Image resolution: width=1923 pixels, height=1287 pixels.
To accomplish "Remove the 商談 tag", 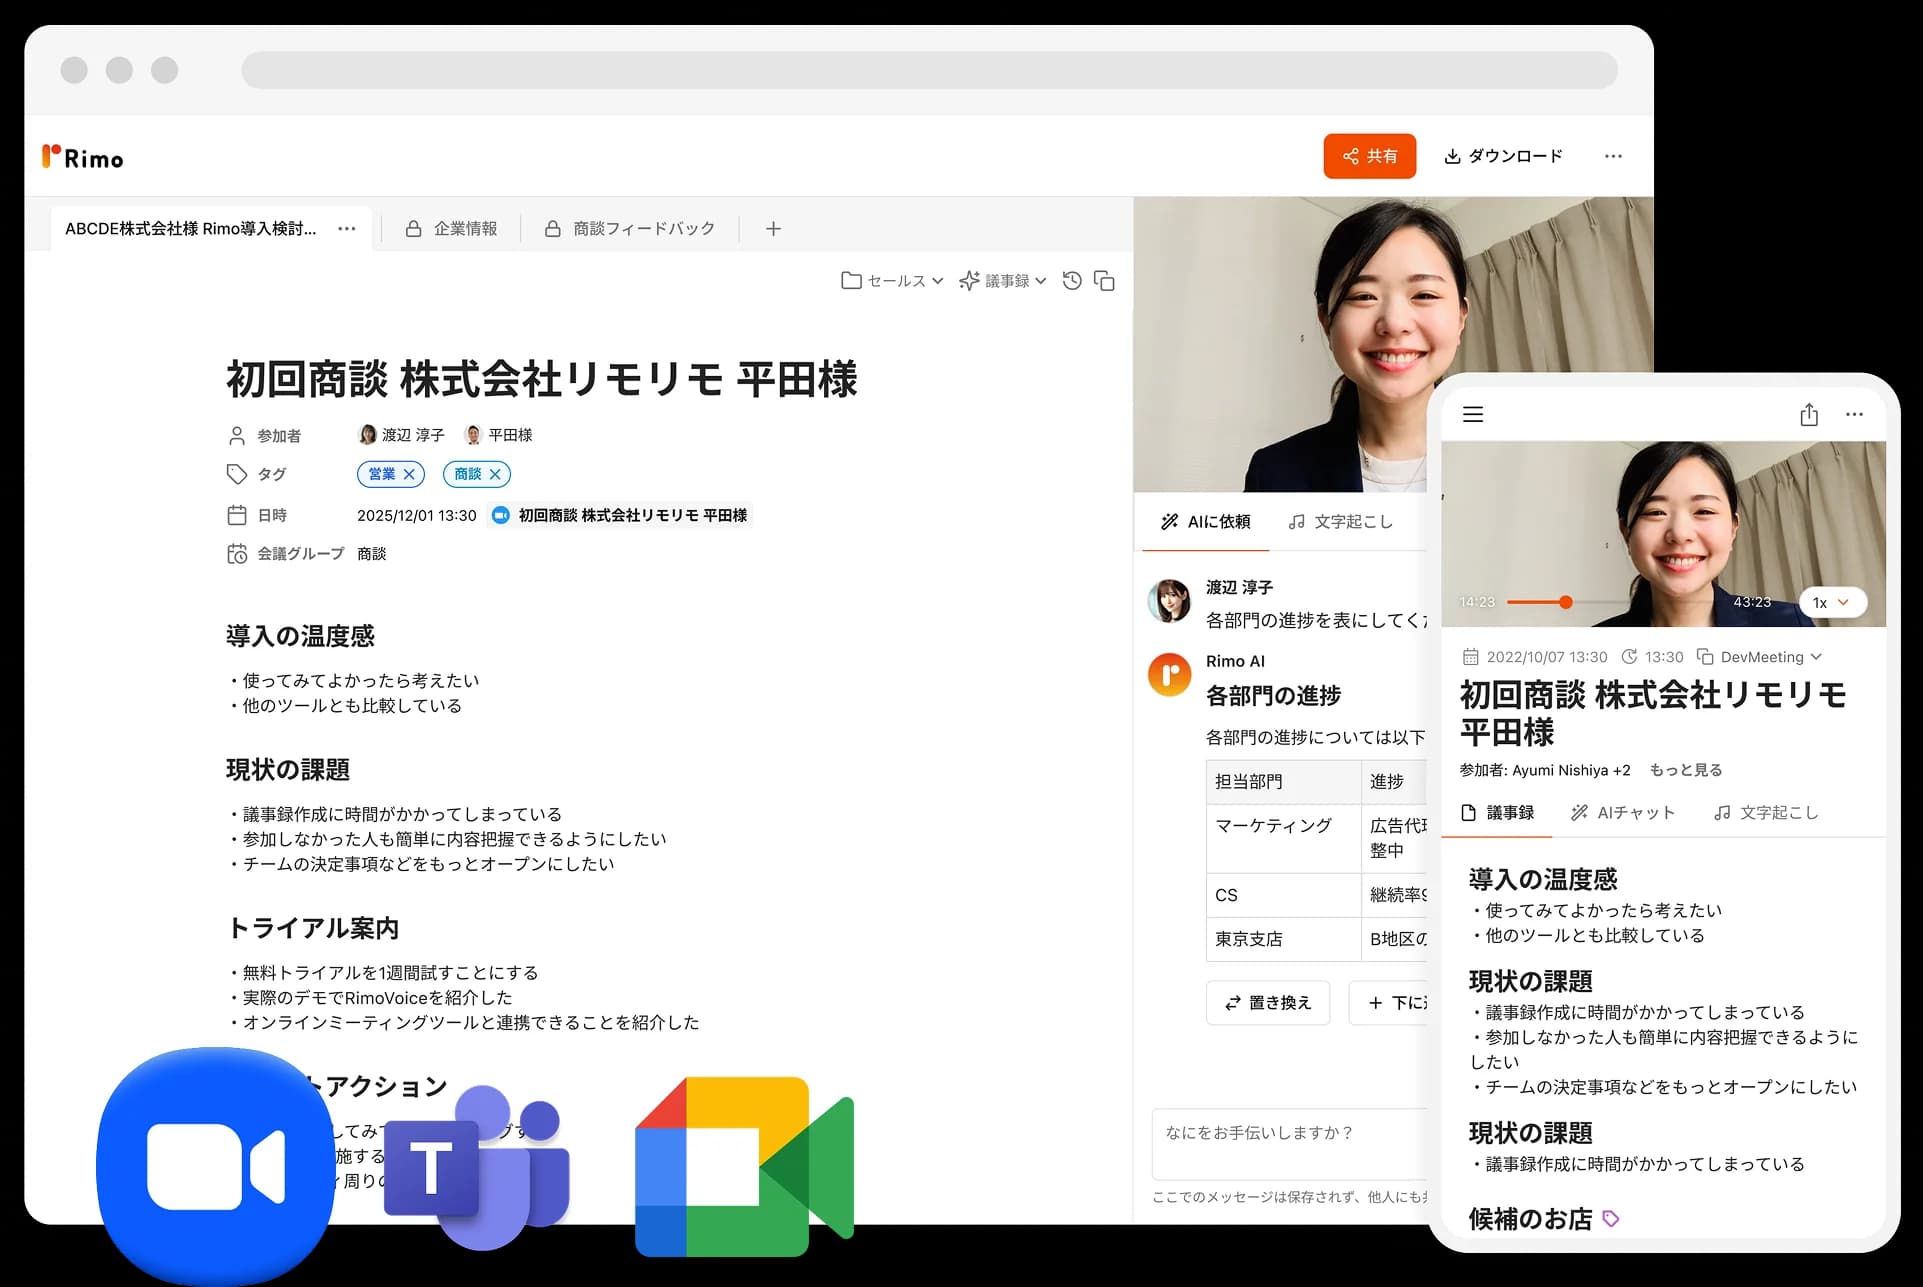I will point(495,474).
